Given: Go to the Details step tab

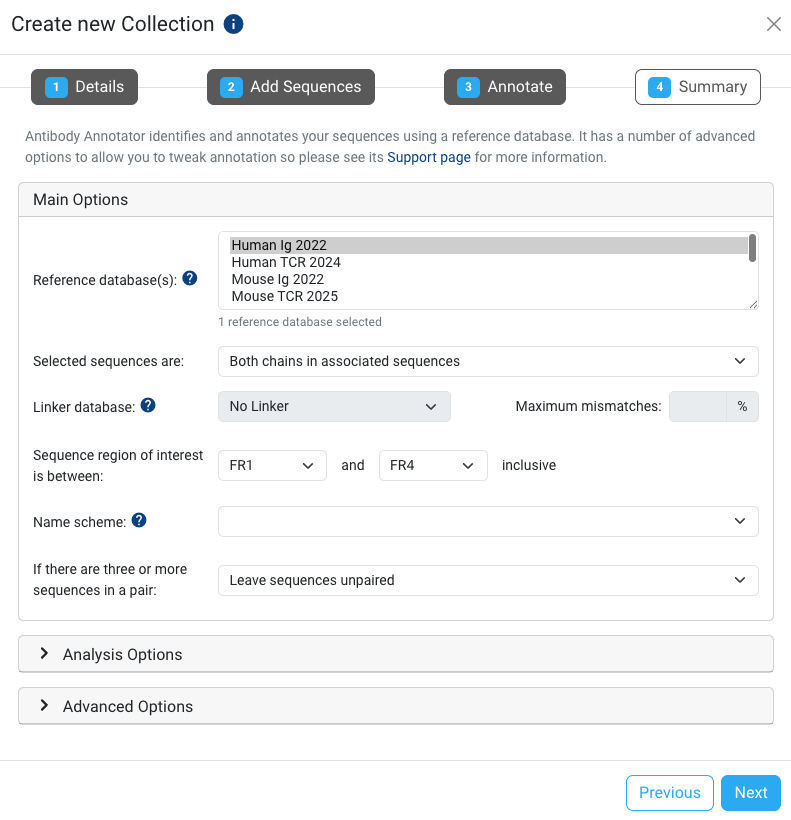Looking at the screenshot, I should (x=84, y=87).
